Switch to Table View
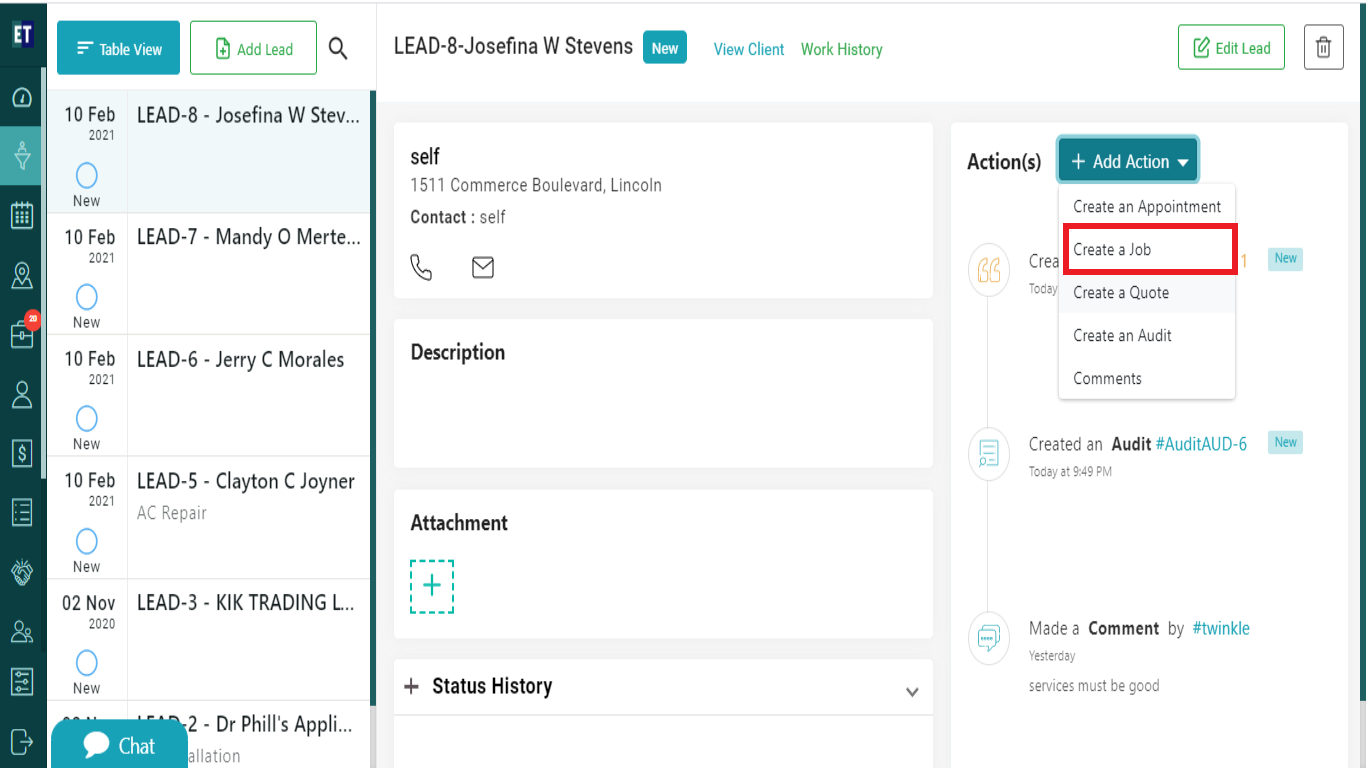This screenshot has width=1366, height=768. [119, 48]
